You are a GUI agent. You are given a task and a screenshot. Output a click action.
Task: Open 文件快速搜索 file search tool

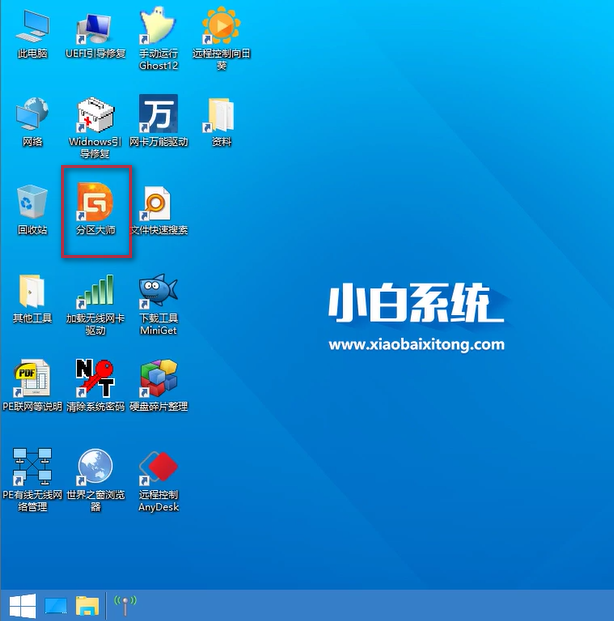point(157,203)
